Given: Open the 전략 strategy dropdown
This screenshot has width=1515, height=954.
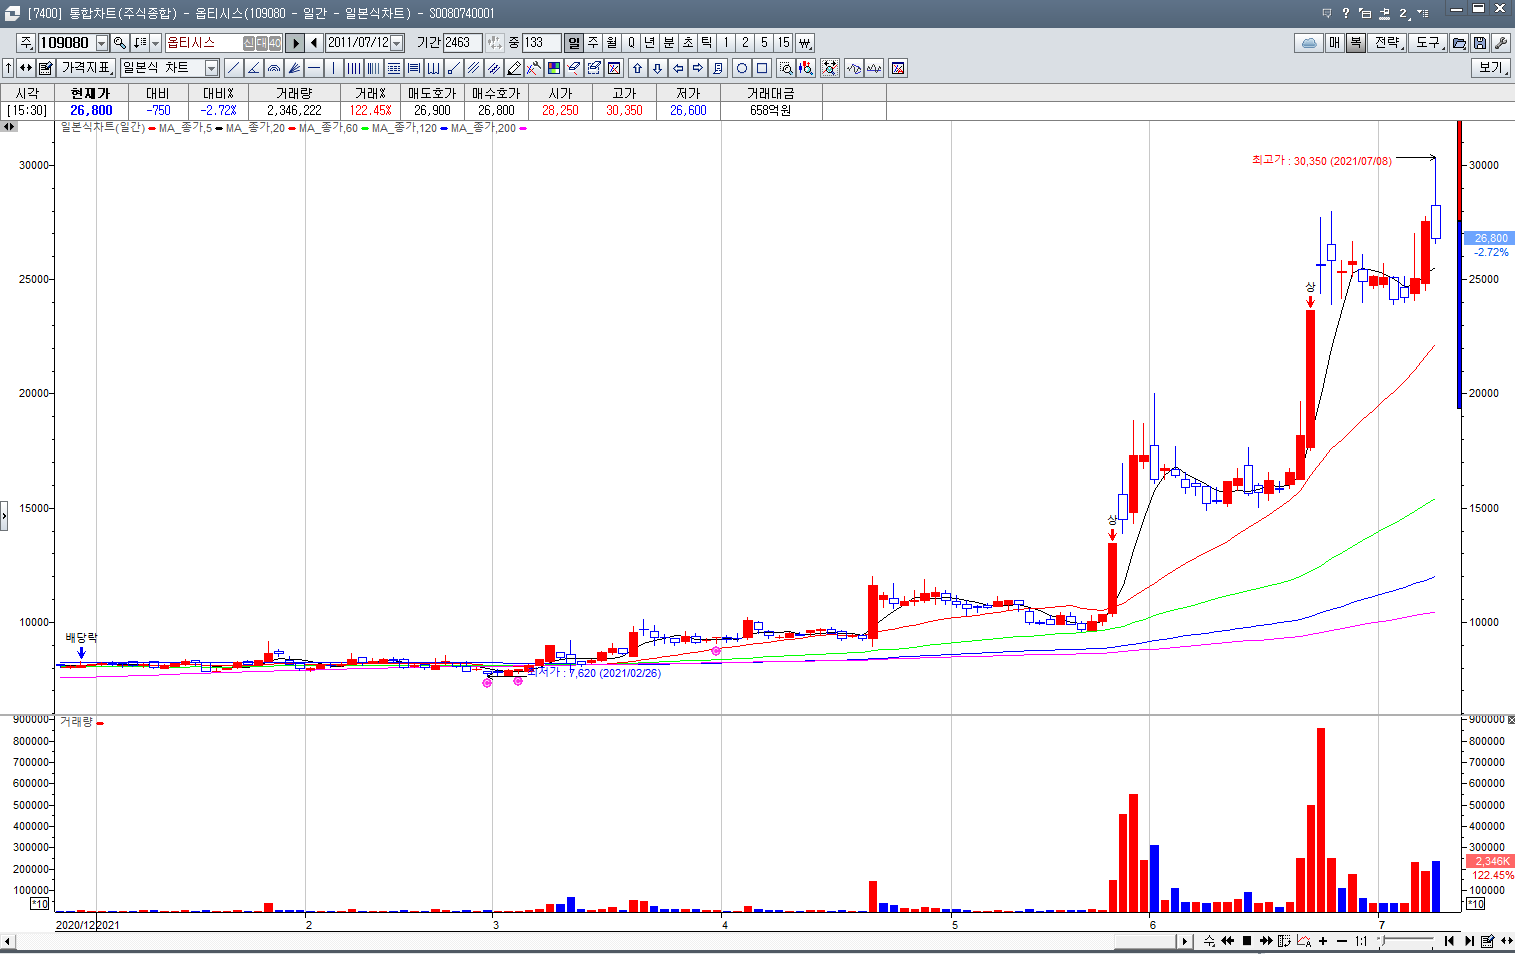Looking at the screenshot, I should coord(1388,43).
